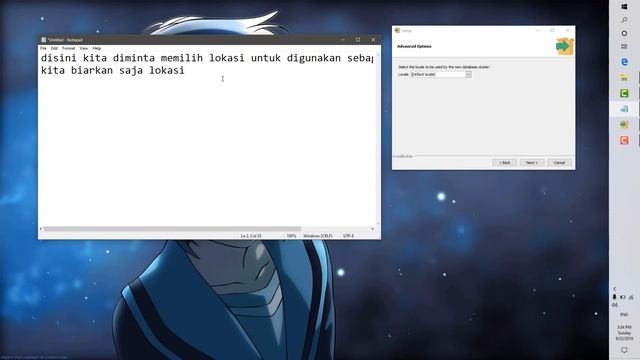Open the Windows Start menu
Screen dimensions: 640x360
[624, 7]
